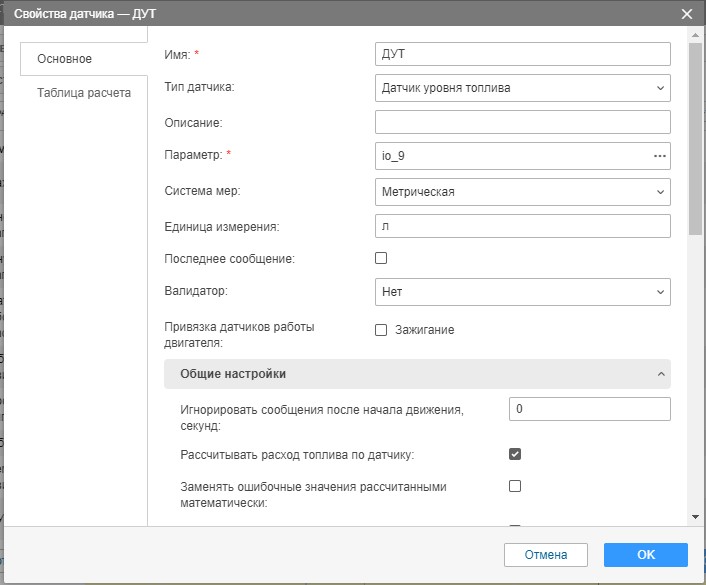This screenshot has height=585, width=706.
Task: Uncheck Рассчитывать расход топлива по датчику
Action: pyautogui.click(x=515, y=454)
